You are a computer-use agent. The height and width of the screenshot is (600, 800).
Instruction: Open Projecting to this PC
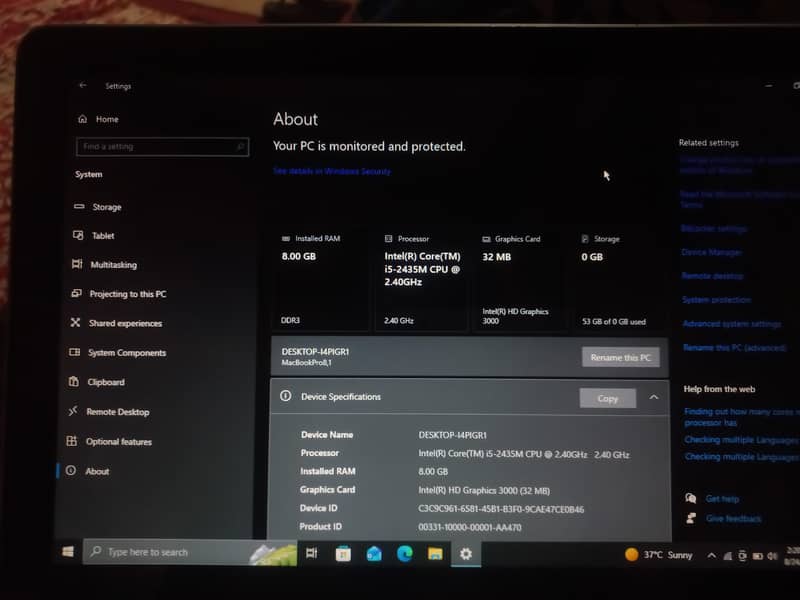point(128,294)
